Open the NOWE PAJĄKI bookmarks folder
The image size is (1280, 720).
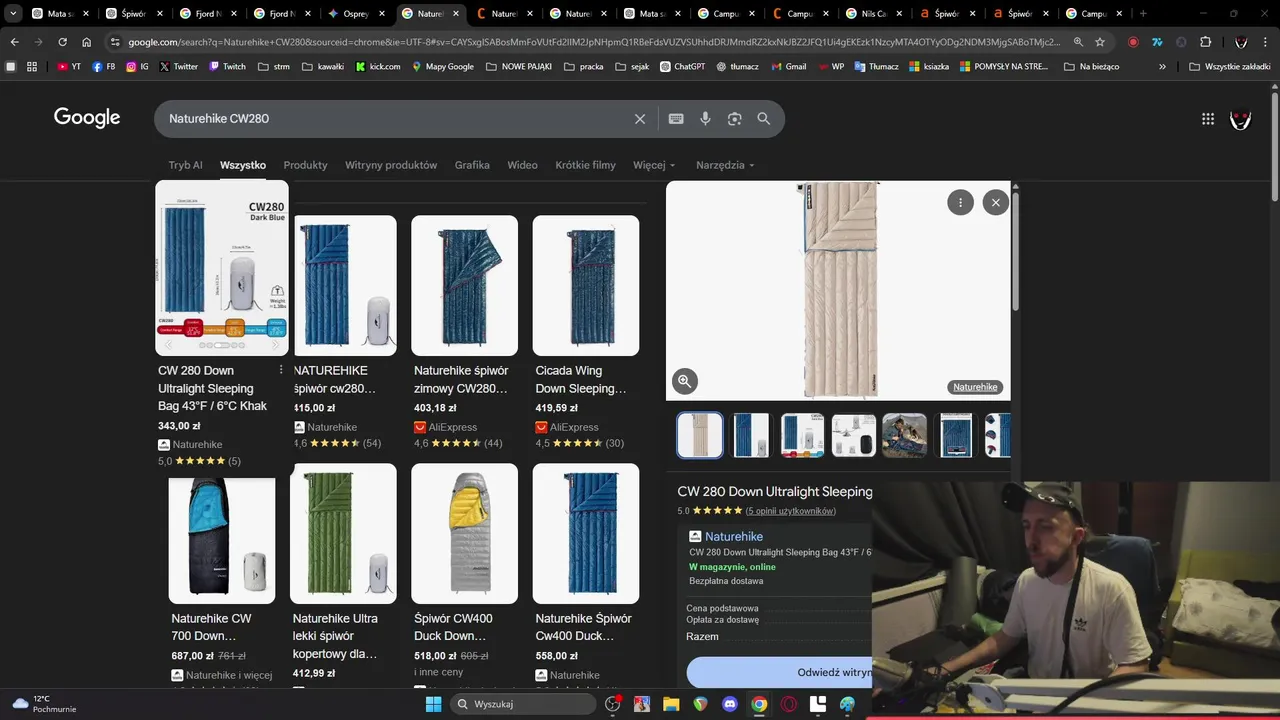(519, 66)
